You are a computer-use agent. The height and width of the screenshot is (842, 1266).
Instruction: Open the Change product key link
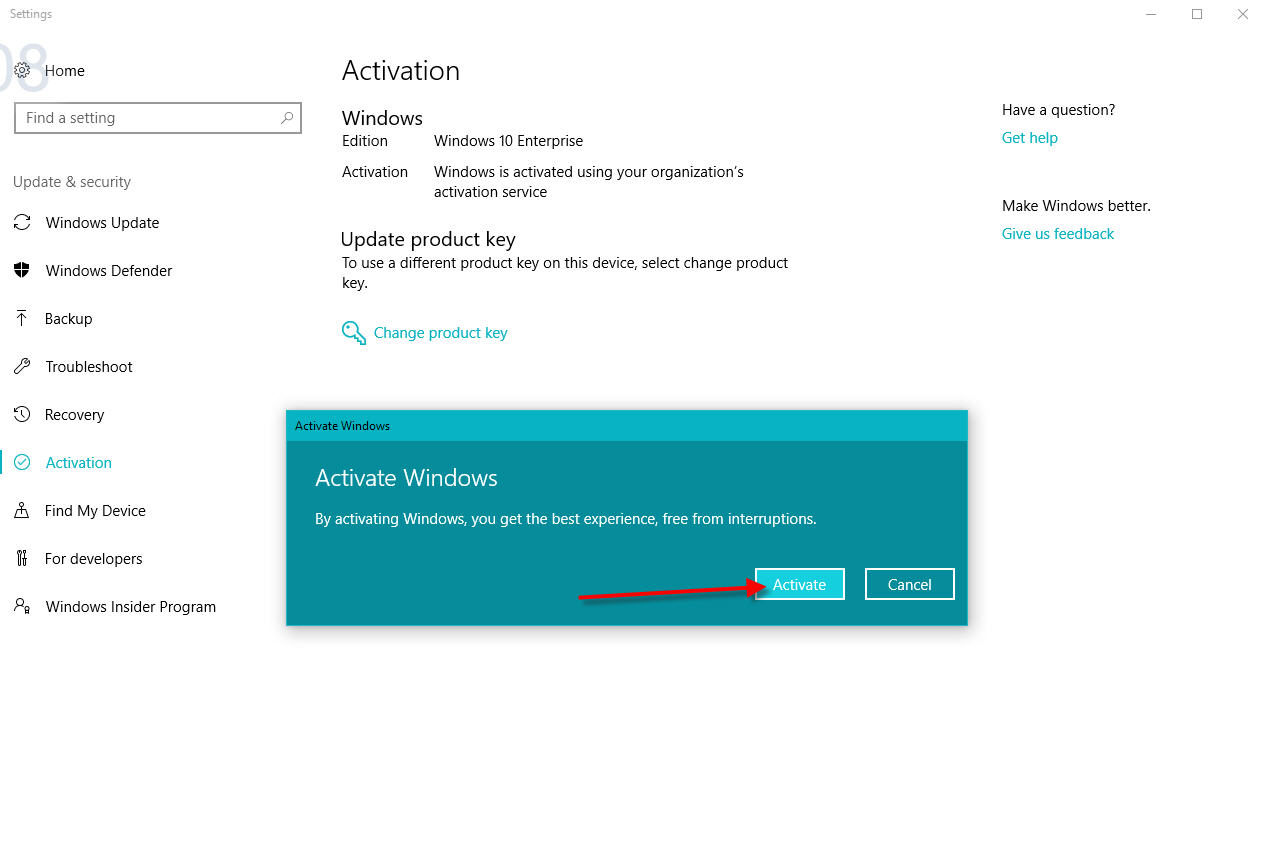point(440,333)
